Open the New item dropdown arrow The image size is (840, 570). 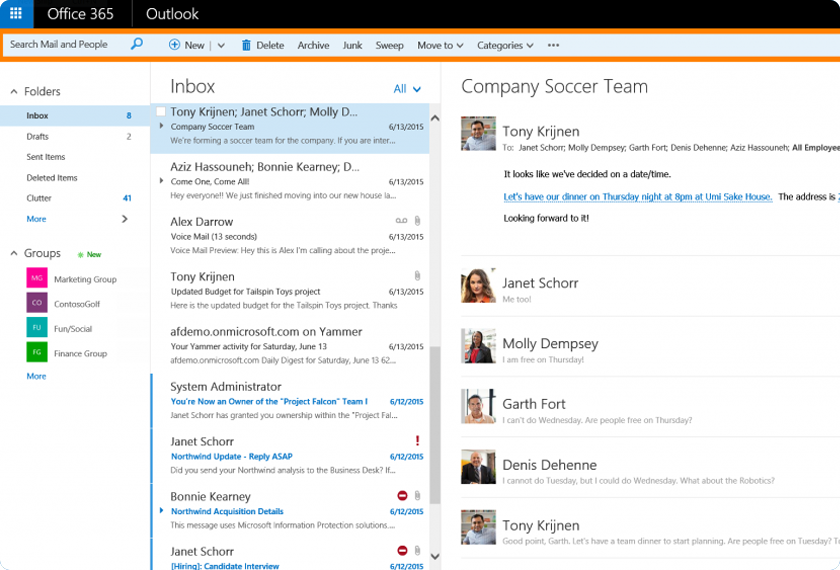[221, 46]
